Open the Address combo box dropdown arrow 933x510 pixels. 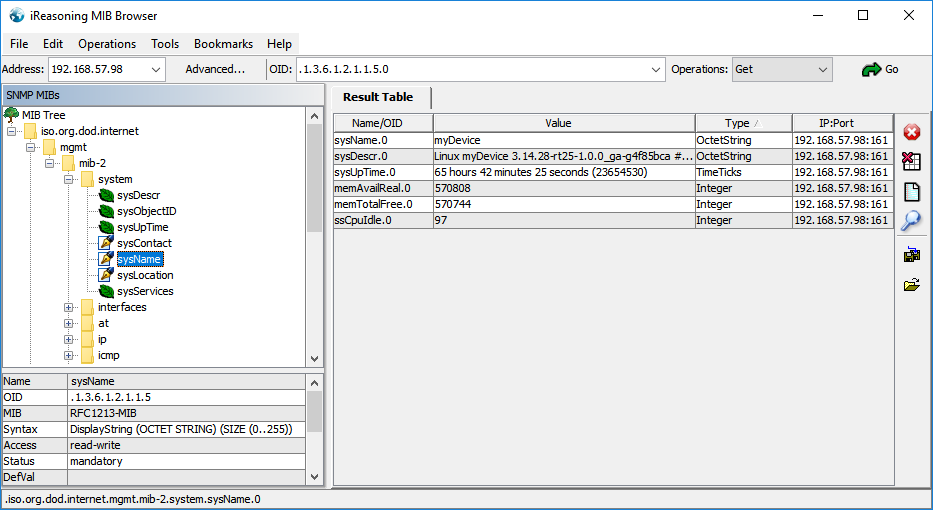click(156, 70)
